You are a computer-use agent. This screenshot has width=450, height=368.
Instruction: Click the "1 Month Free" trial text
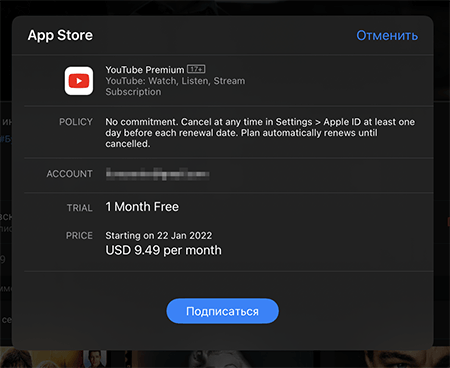142,207
